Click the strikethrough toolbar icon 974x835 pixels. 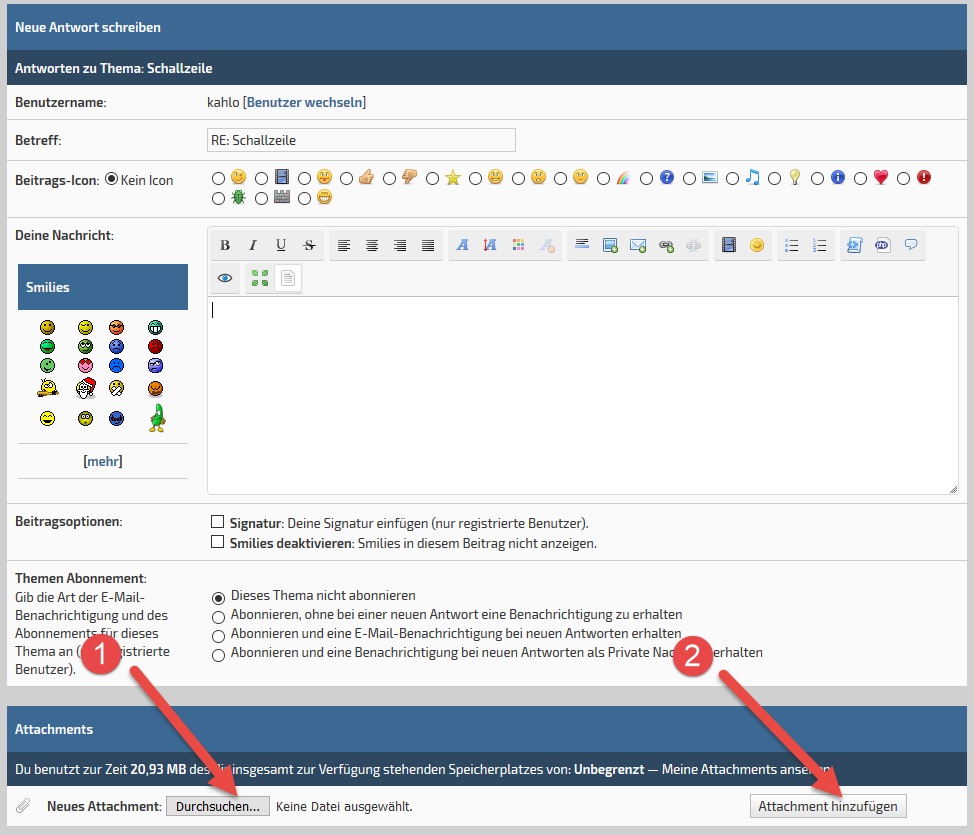(309, 246)
